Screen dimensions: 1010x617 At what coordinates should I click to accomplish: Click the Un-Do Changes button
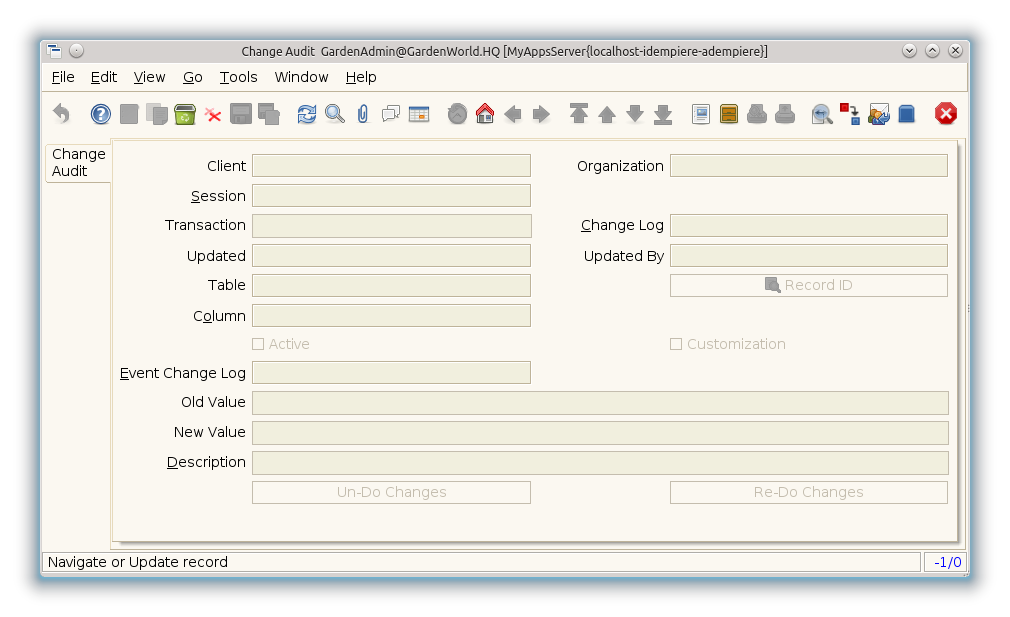click(x=391, y=492)
